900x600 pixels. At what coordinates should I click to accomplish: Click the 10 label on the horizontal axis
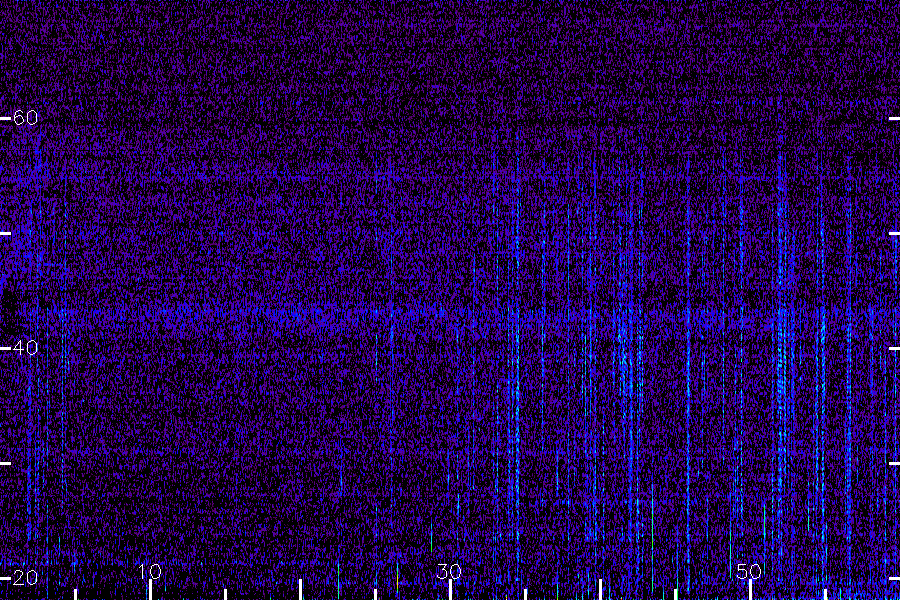click(x=150, y=571)
